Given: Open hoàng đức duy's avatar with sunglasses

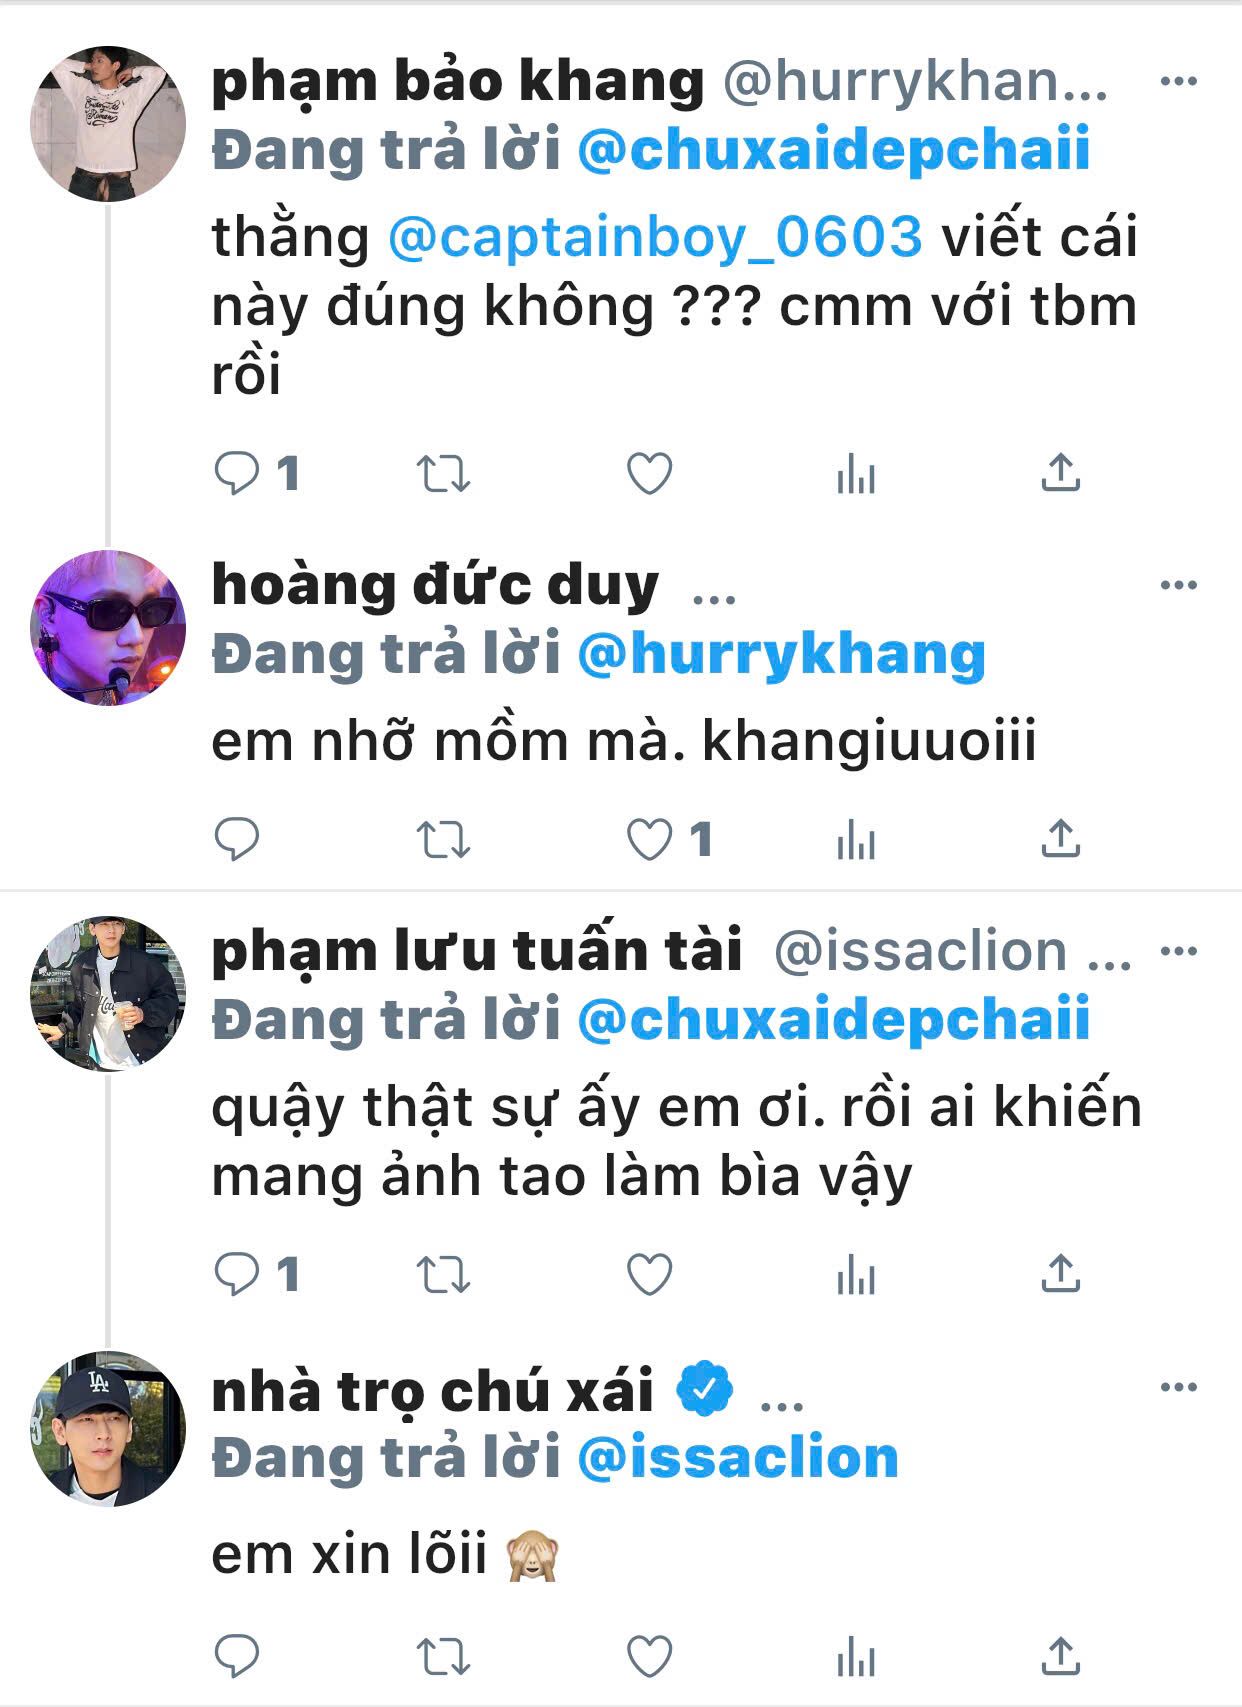Looking at the screenshot, I should [x=108, y=628].
